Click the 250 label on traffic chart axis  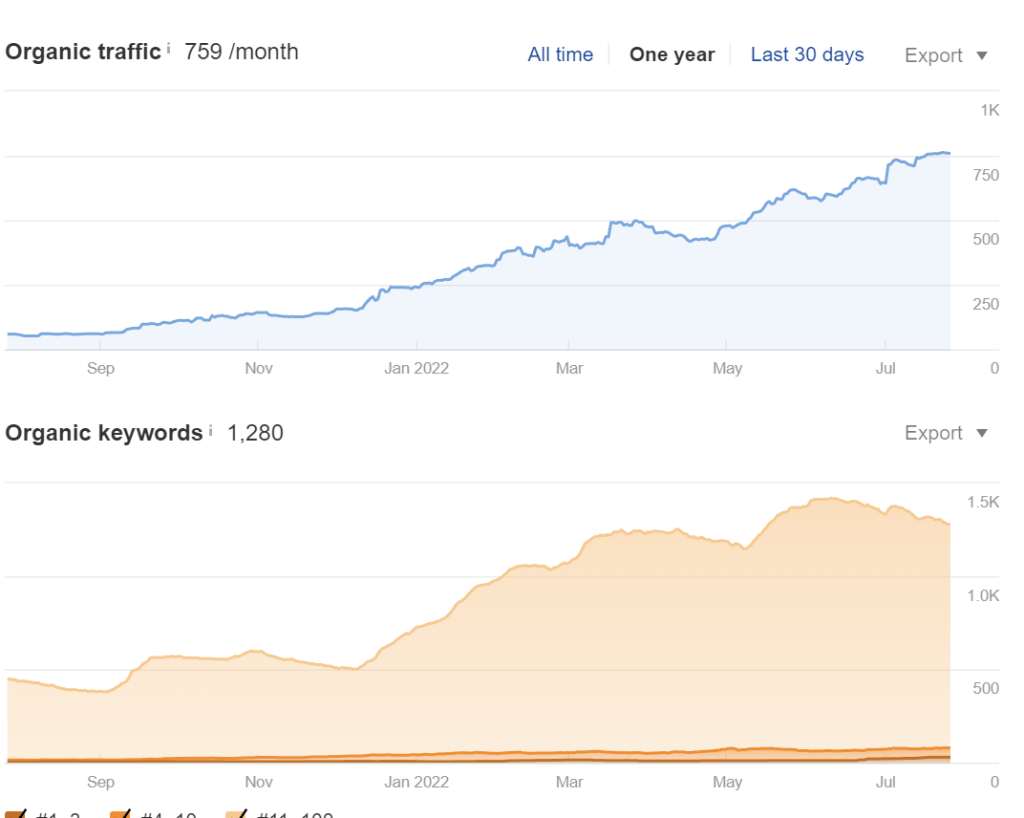(x=985, y=304)
